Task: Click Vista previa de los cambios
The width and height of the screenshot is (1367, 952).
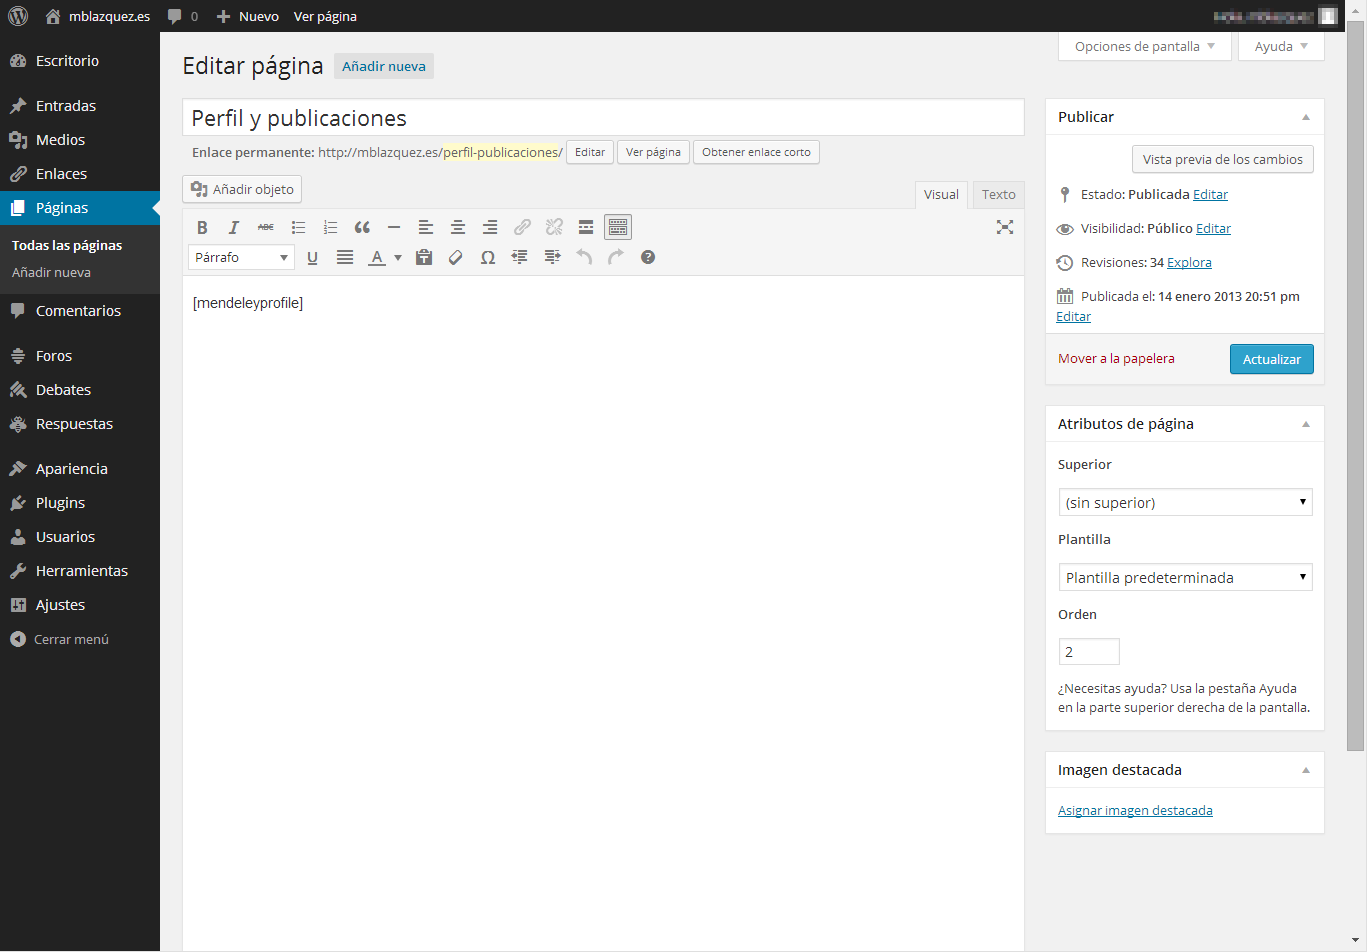Action: point(1222,159)
